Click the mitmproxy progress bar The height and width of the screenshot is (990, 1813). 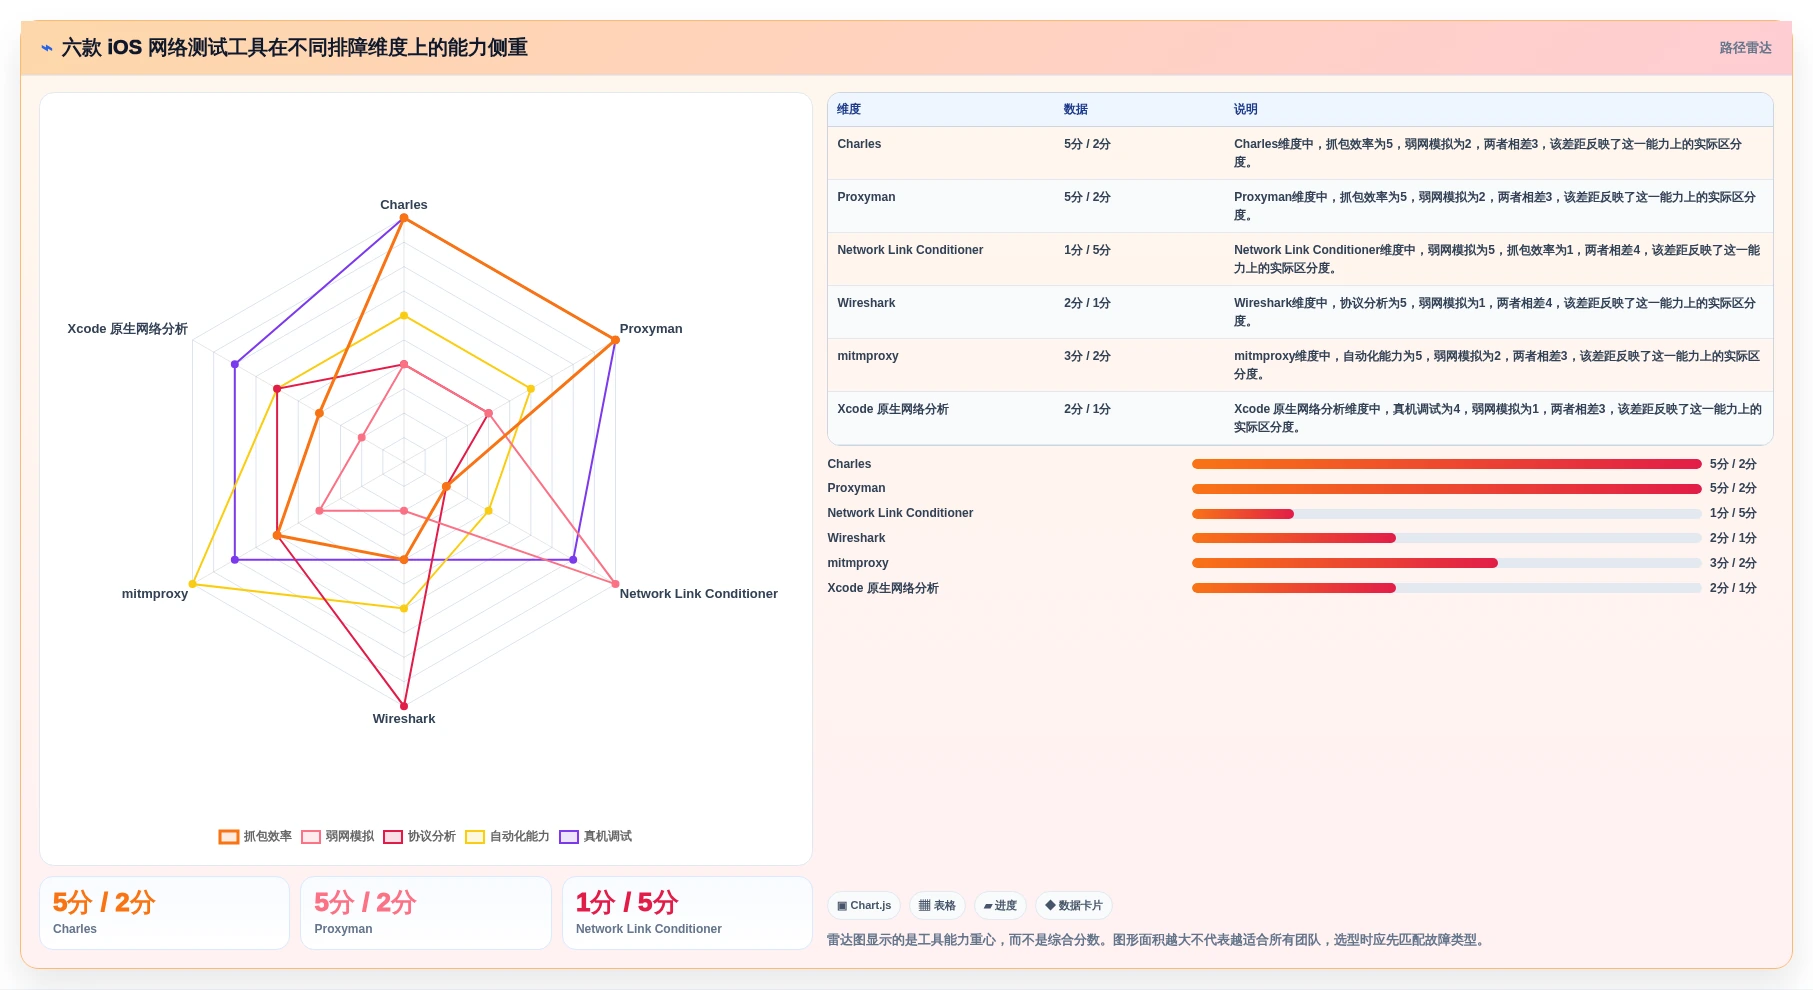pyautogui.click(x=1446, y=563)
